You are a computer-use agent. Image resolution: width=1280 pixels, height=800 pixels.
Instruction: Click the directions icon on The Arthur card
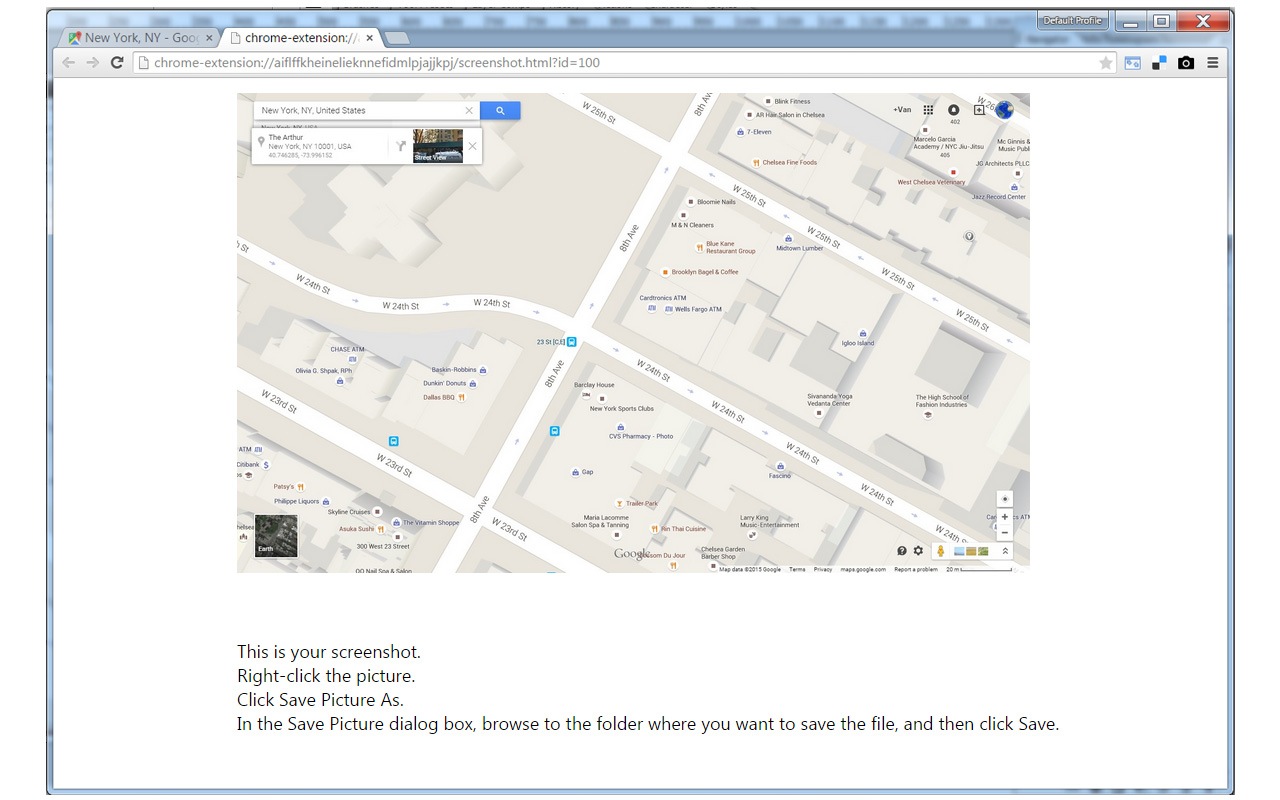click(401, 146)
